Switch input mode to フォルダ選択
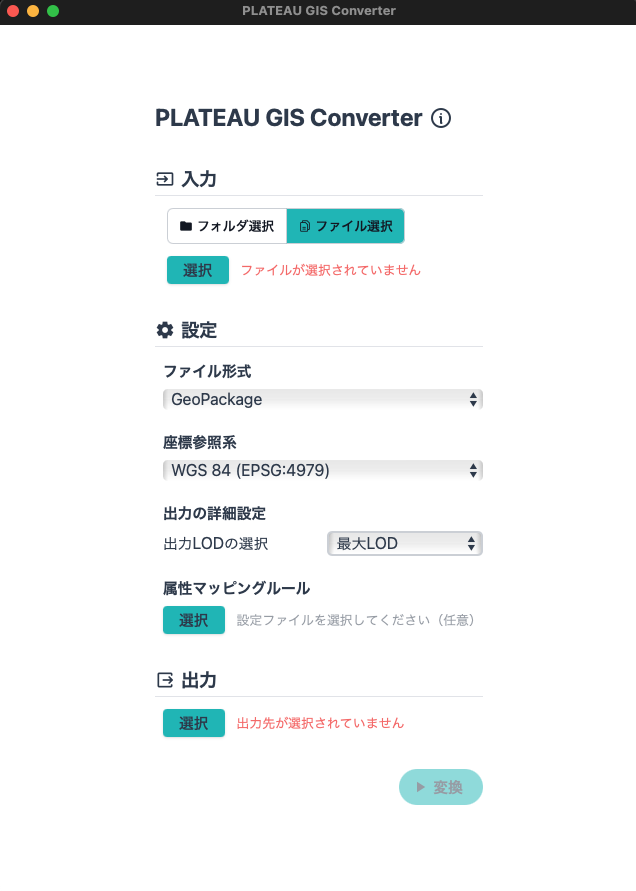 tap(227, 226)
